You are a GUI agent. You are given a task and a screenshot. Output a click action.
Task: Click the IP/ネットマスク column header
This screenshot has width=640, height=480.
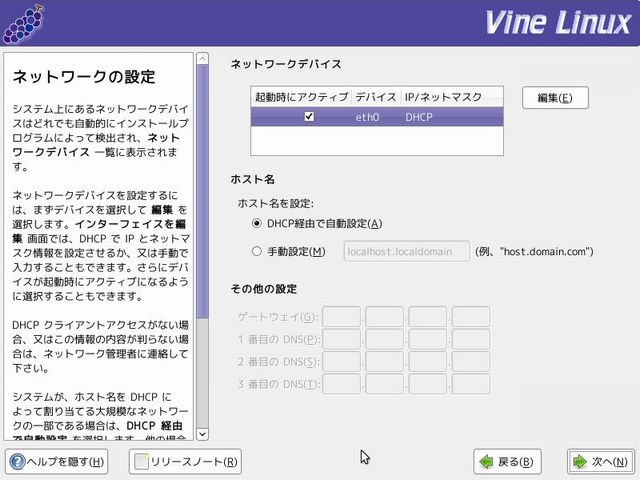tap(443, 97)
